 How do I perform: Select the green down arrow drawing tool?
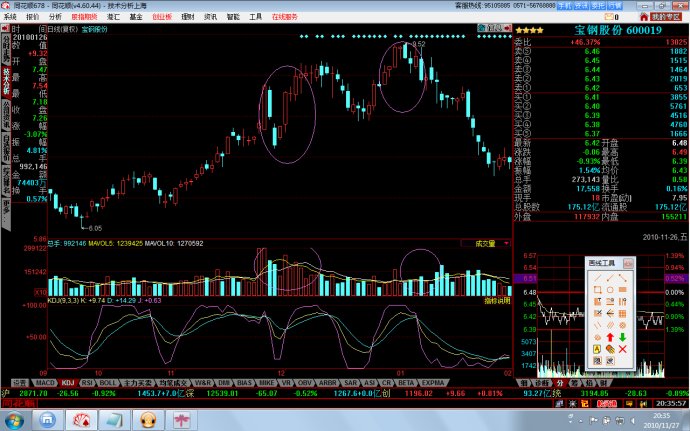(622, 336)
